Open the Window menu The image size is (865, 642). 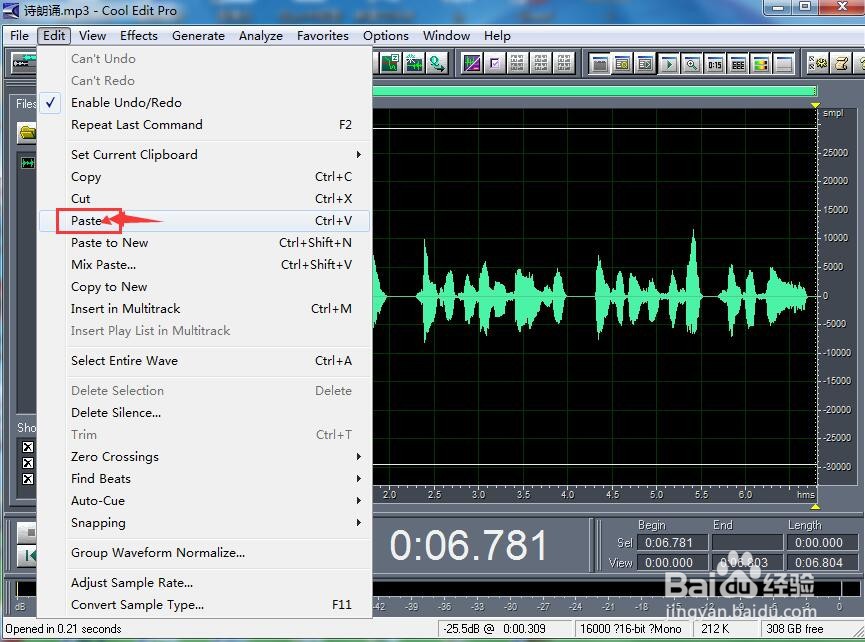point(446,36)
